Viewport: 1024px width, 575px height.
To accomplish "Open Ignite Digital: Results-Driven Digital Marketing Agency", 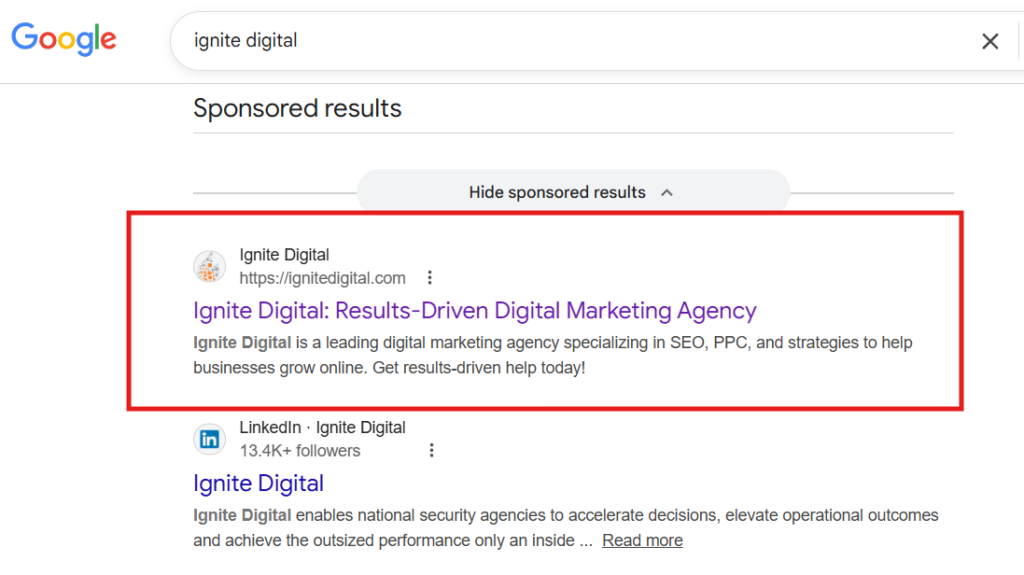I will (x=475, y=311).
